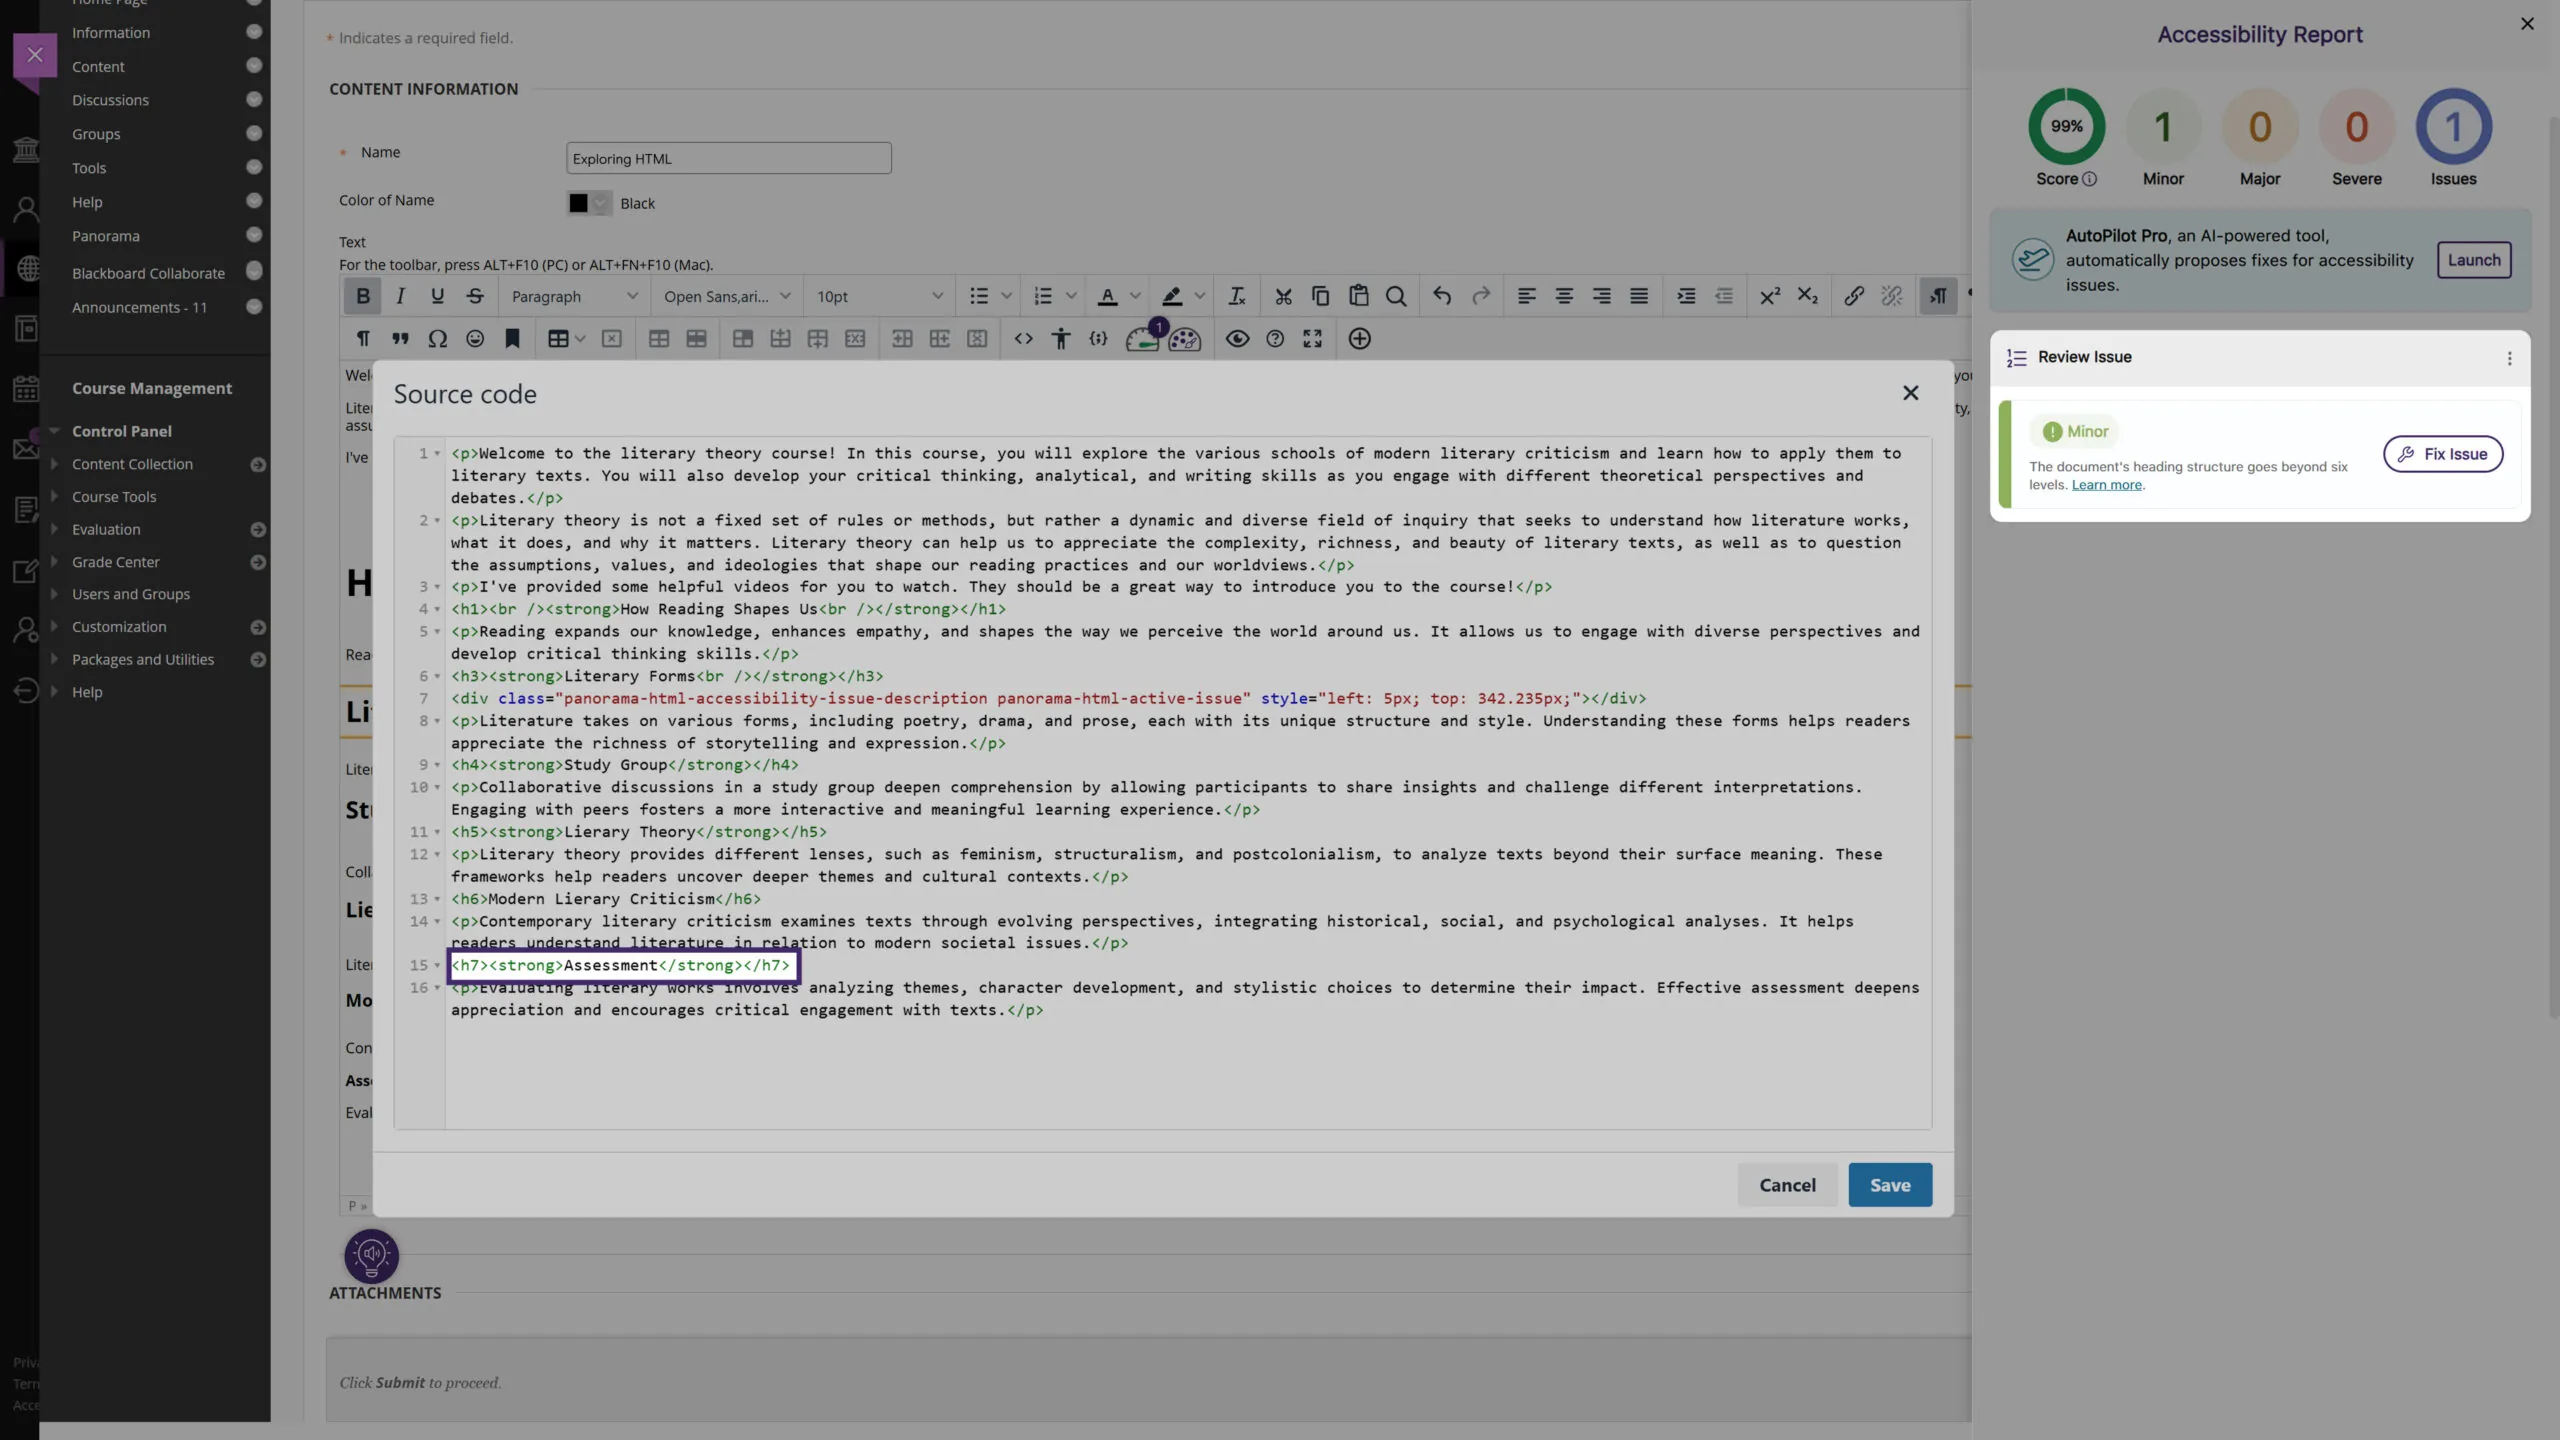Click the Strikethrough icon in toolbar
The height and width of the screenshot is (1440, 2560).
[475, 296]
